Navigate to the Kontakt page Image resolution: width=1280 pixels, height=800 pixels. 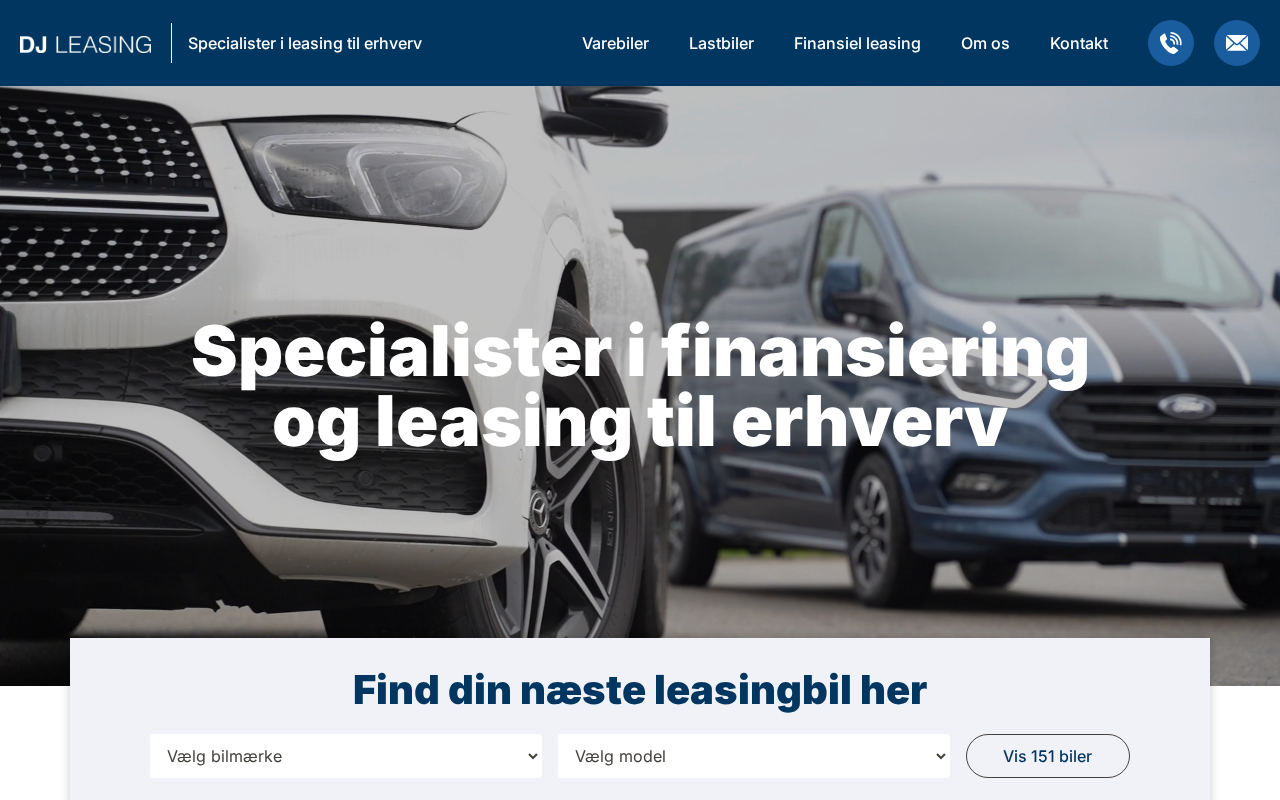coord(1079,43)
